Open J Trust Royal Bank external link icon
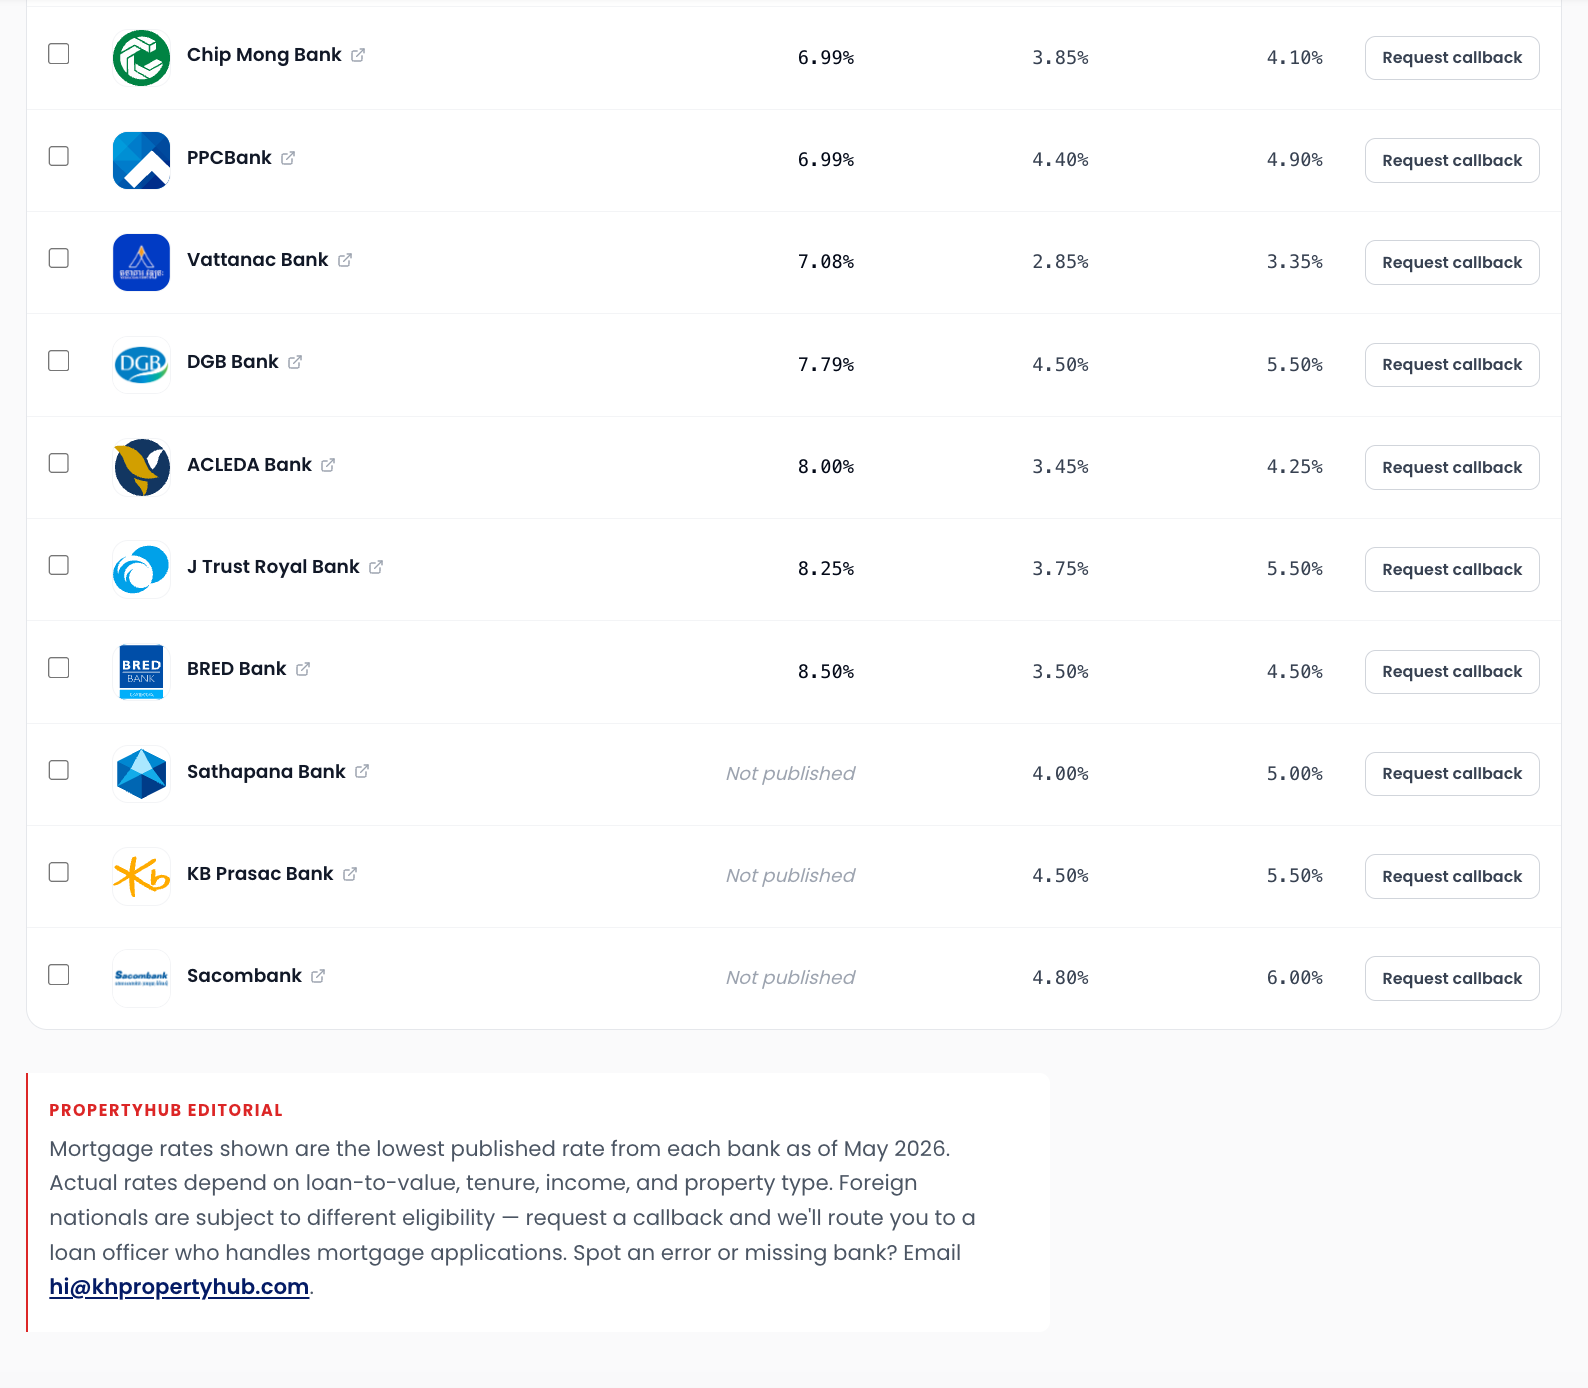Image resolution: width=1588 pixels, height=1388 pixels. [x=376, y=567]
